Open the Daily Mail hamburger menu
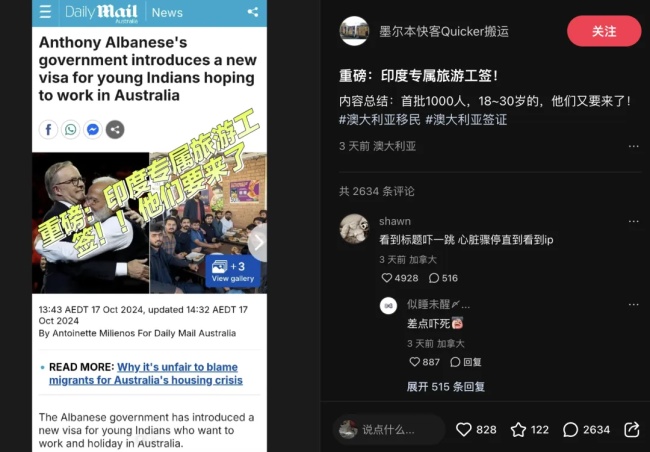This screenshot has height=452, width=650. point(45,12)
